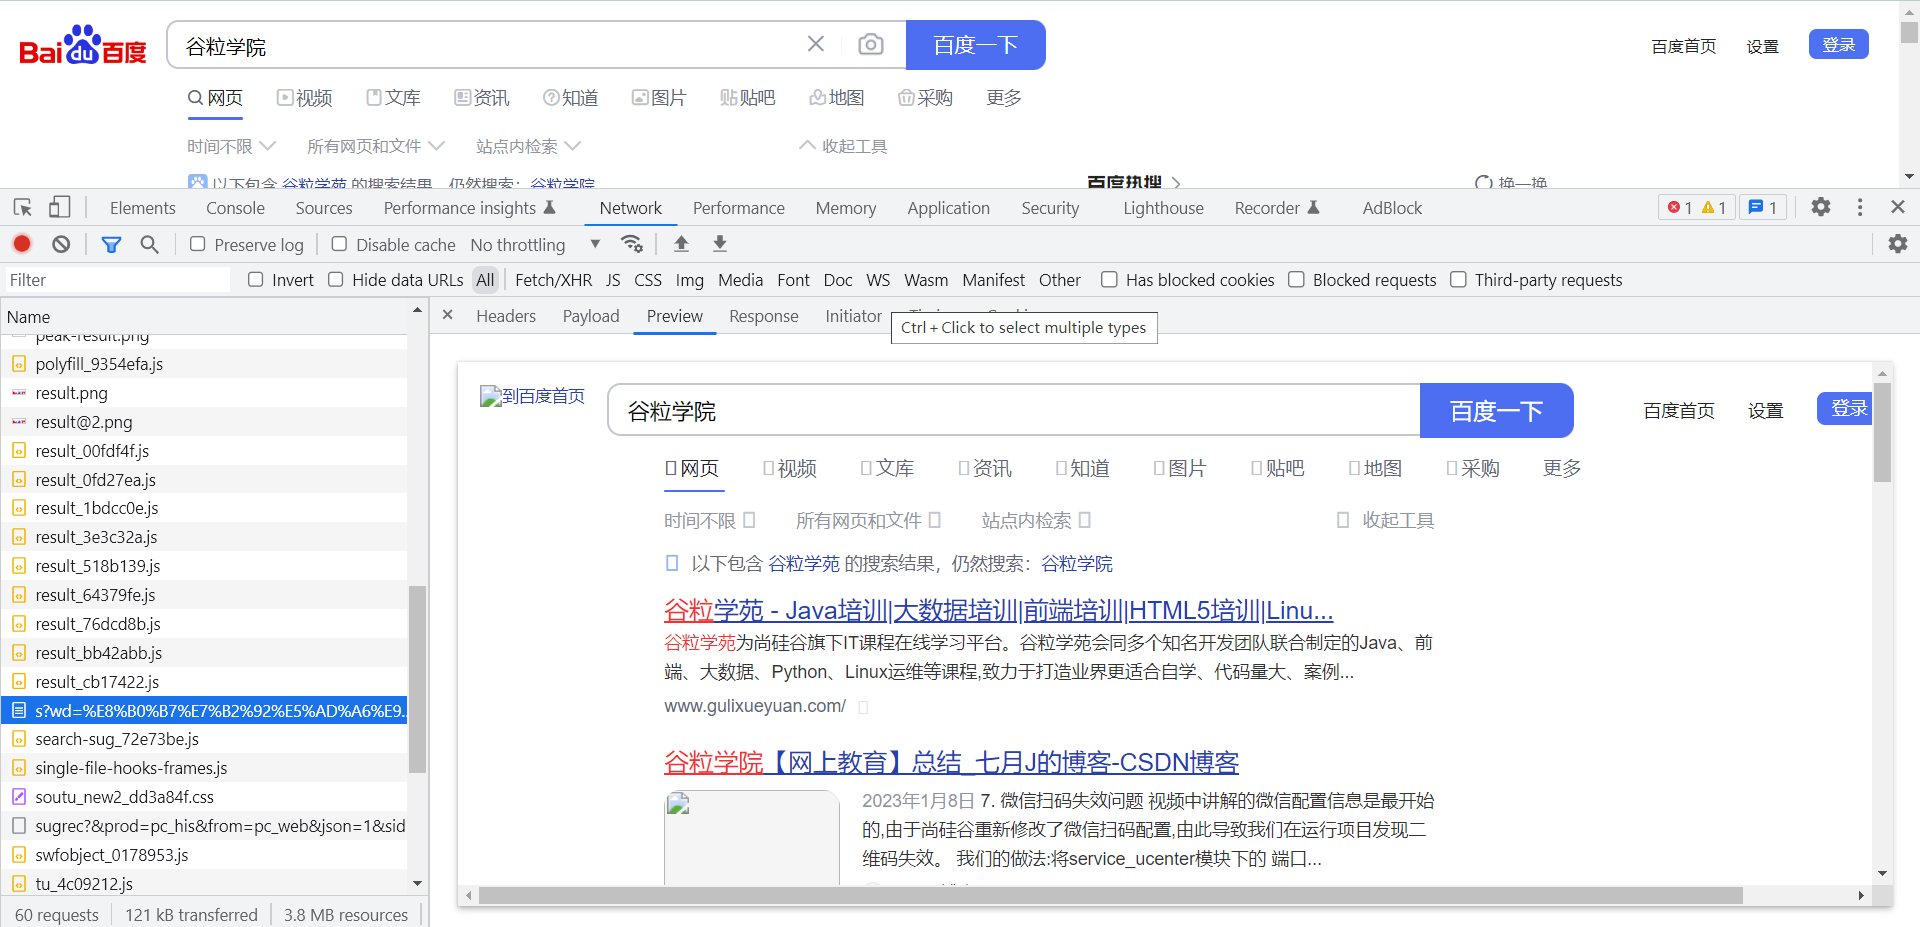Open network search magnifier icon

pyautogui.click(x=149, y=244)
